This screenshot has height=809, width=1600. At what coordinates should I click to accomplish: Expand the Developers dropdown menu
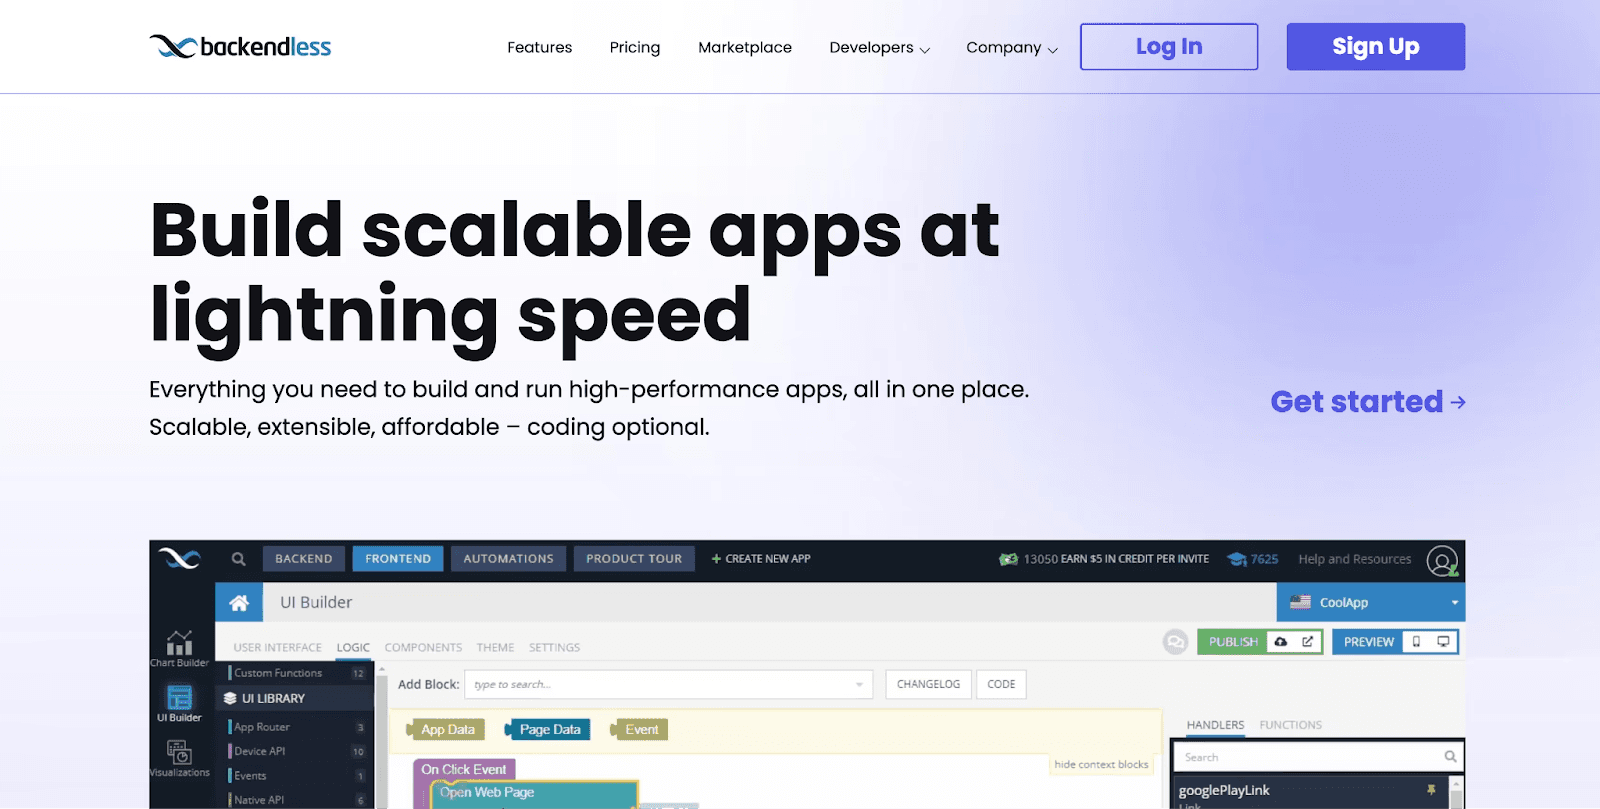click(x=879, y=47)
